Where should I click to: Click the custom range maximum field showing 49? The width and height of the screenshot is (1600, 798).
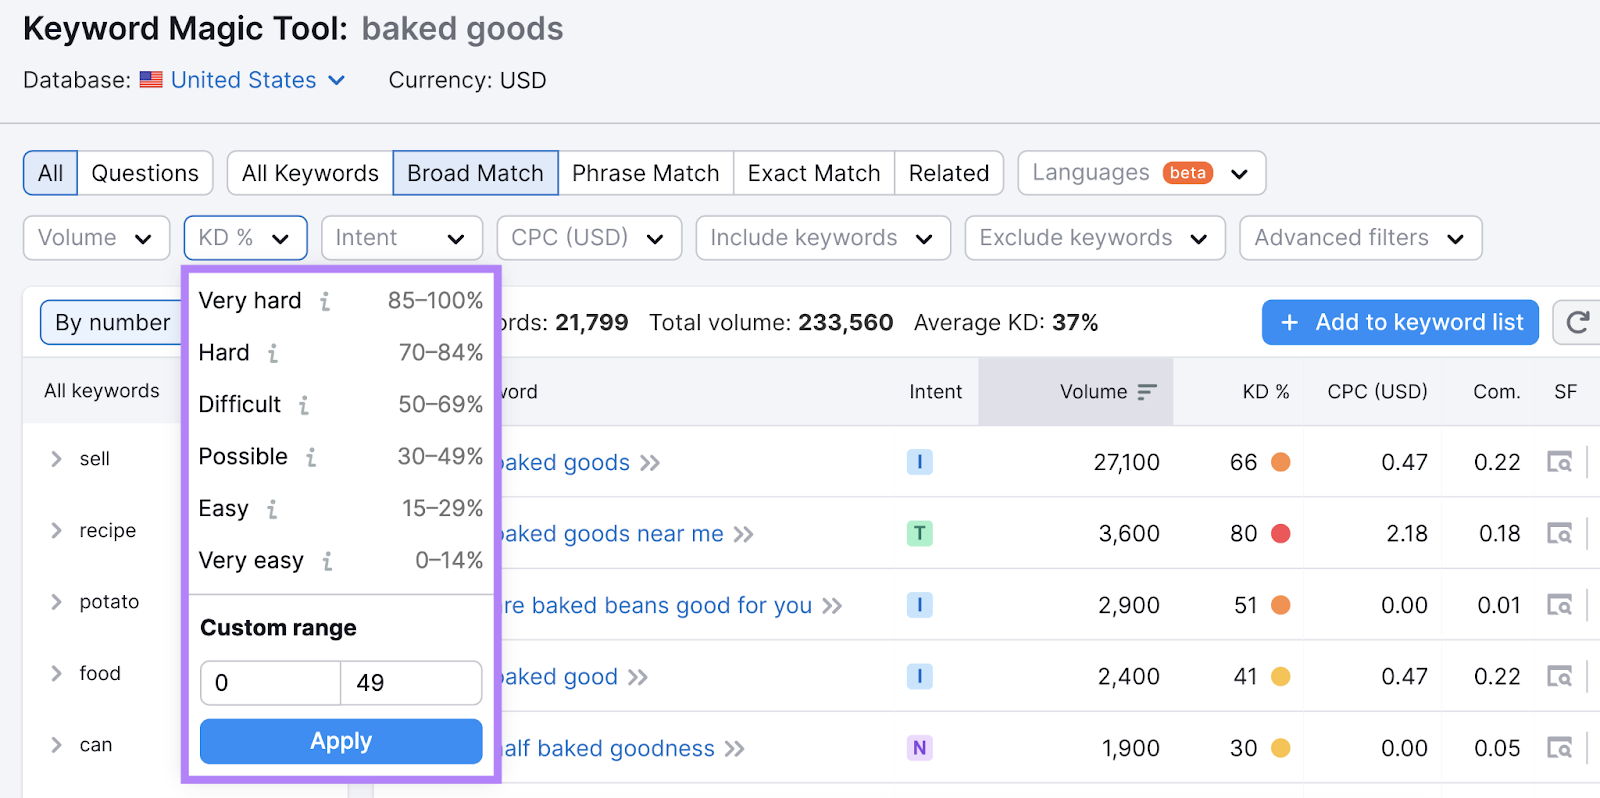point(411,683)
